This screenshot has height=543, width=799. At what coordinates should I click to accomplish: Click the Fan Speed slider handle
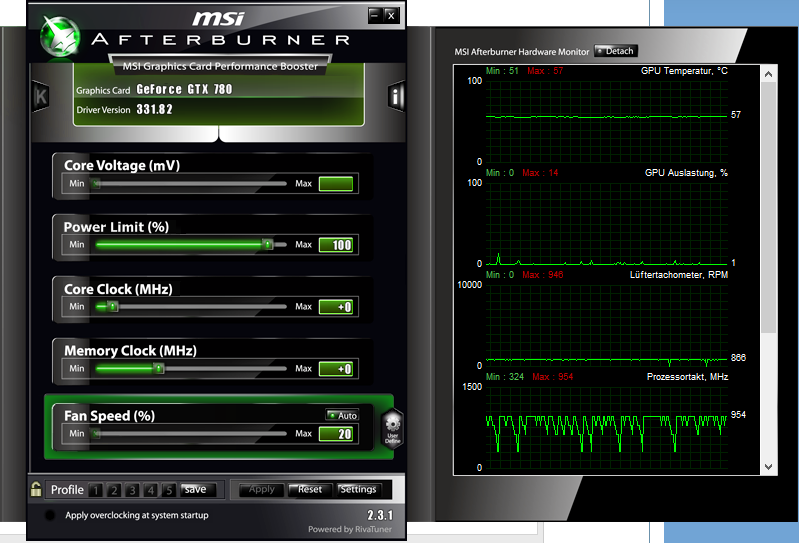point(96,433)
